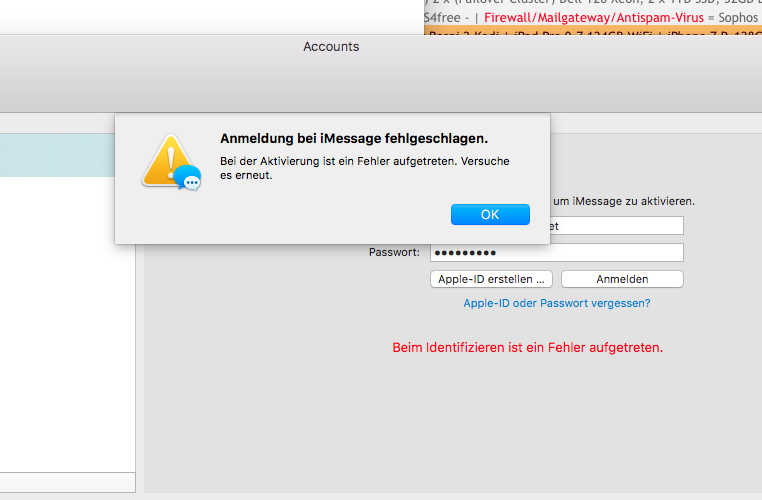762x500 pixels.
Task: Click red Firewall/Mailgateway/Antispam-Virus text in background window
Action: [x=593, y=18]
